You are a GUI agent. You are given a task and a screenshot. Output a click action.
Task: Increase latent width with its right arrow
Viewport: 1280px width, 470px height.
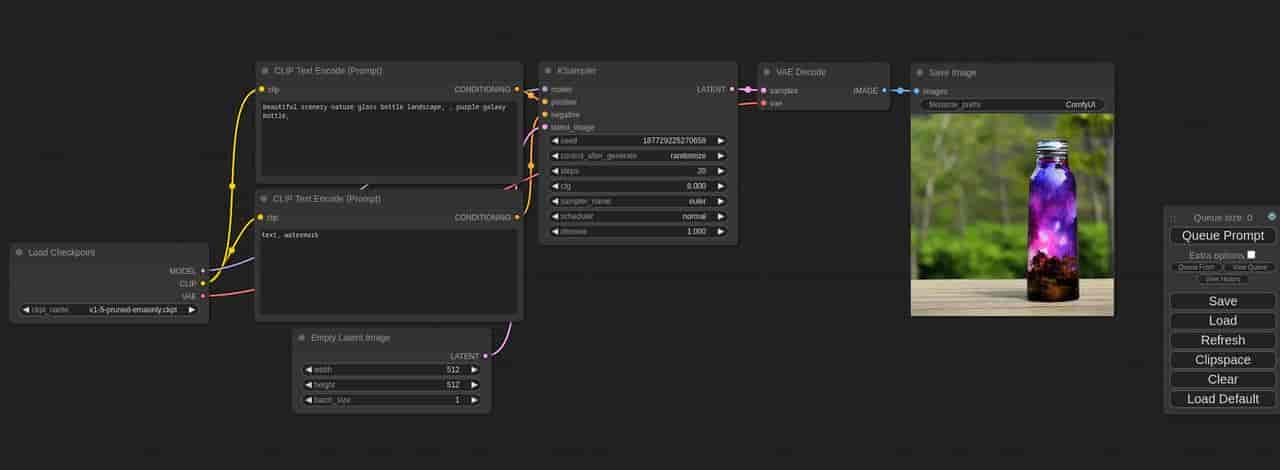point(473,369)
